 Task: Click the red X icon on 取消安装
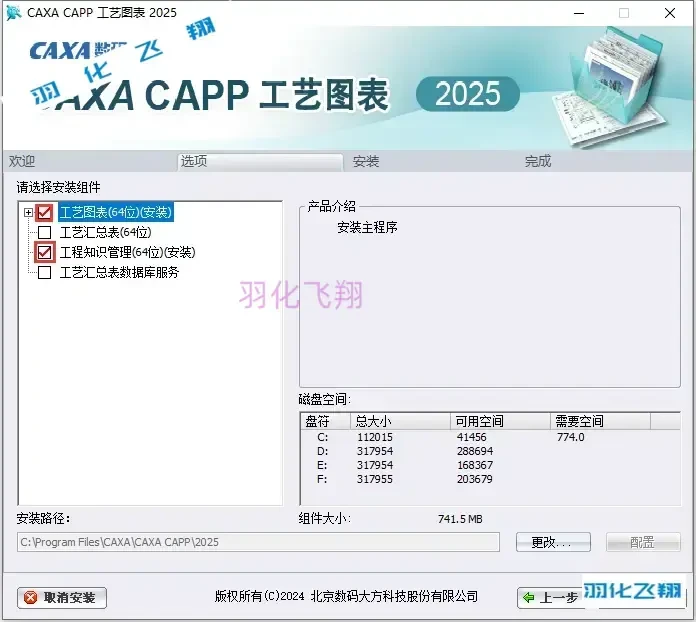(30, 598)
